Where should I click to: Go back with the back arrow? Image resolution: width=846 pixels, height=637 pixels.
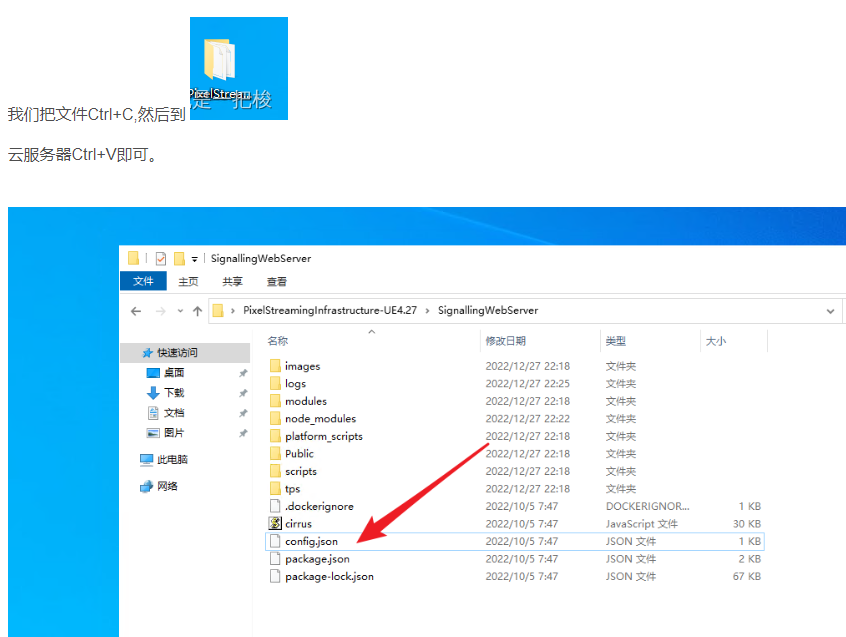(x=136, y=311)
